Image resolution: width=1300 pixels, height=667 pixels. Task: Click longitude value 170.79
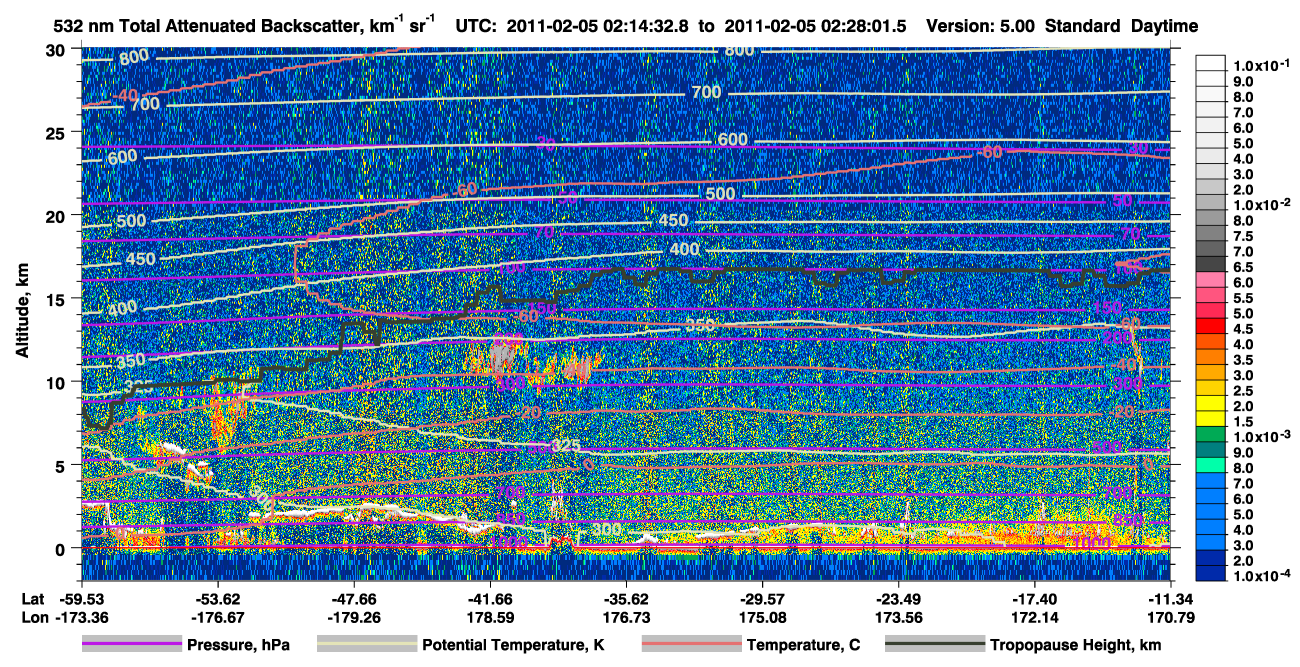coord(1170,617)
